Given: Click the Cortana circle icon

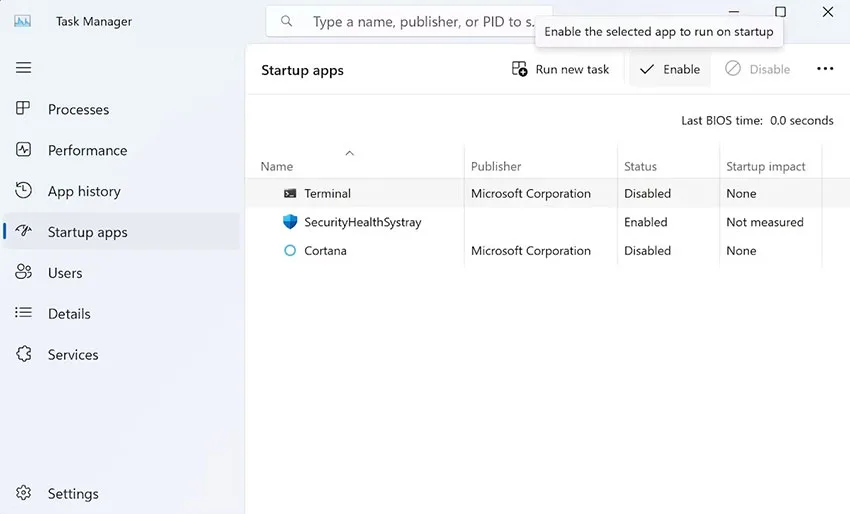Looking at the screenshot, I should [290, 250].
